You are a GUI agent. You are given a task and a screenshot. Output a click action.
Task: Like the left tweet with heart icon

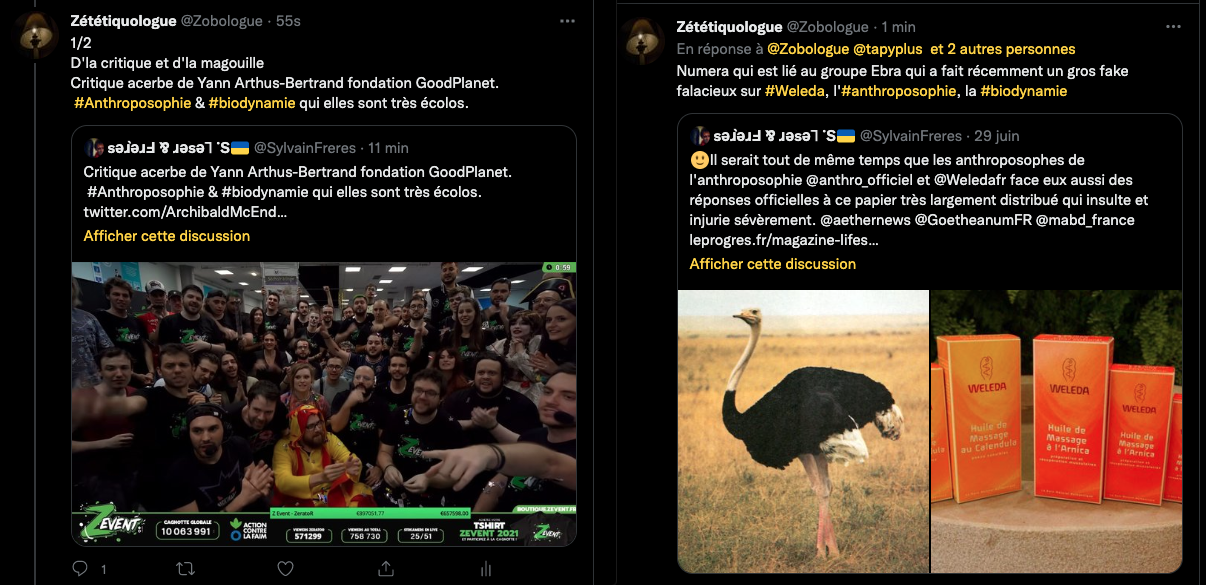coord(285,568)
